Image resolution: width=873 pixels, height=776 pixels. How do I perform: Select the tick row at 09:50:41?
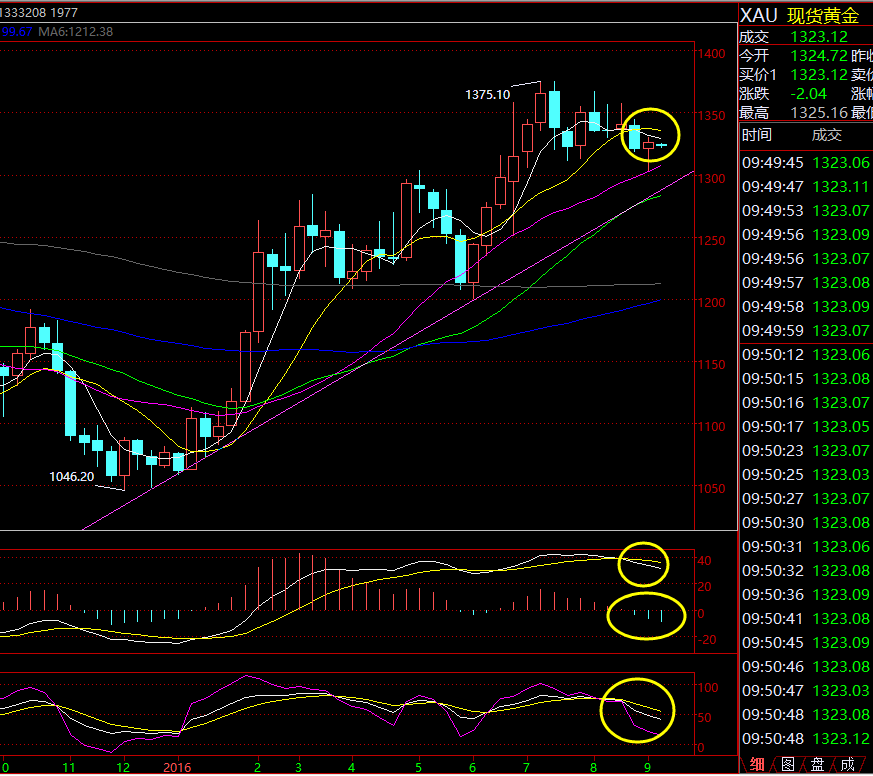coord(806,618)
